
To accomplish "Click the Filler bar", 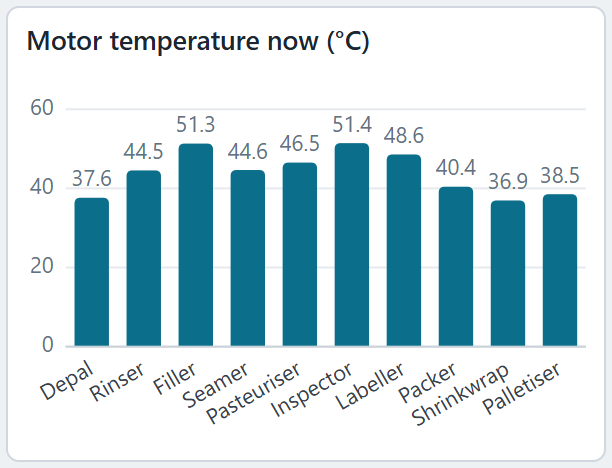I will click(196, 245).
